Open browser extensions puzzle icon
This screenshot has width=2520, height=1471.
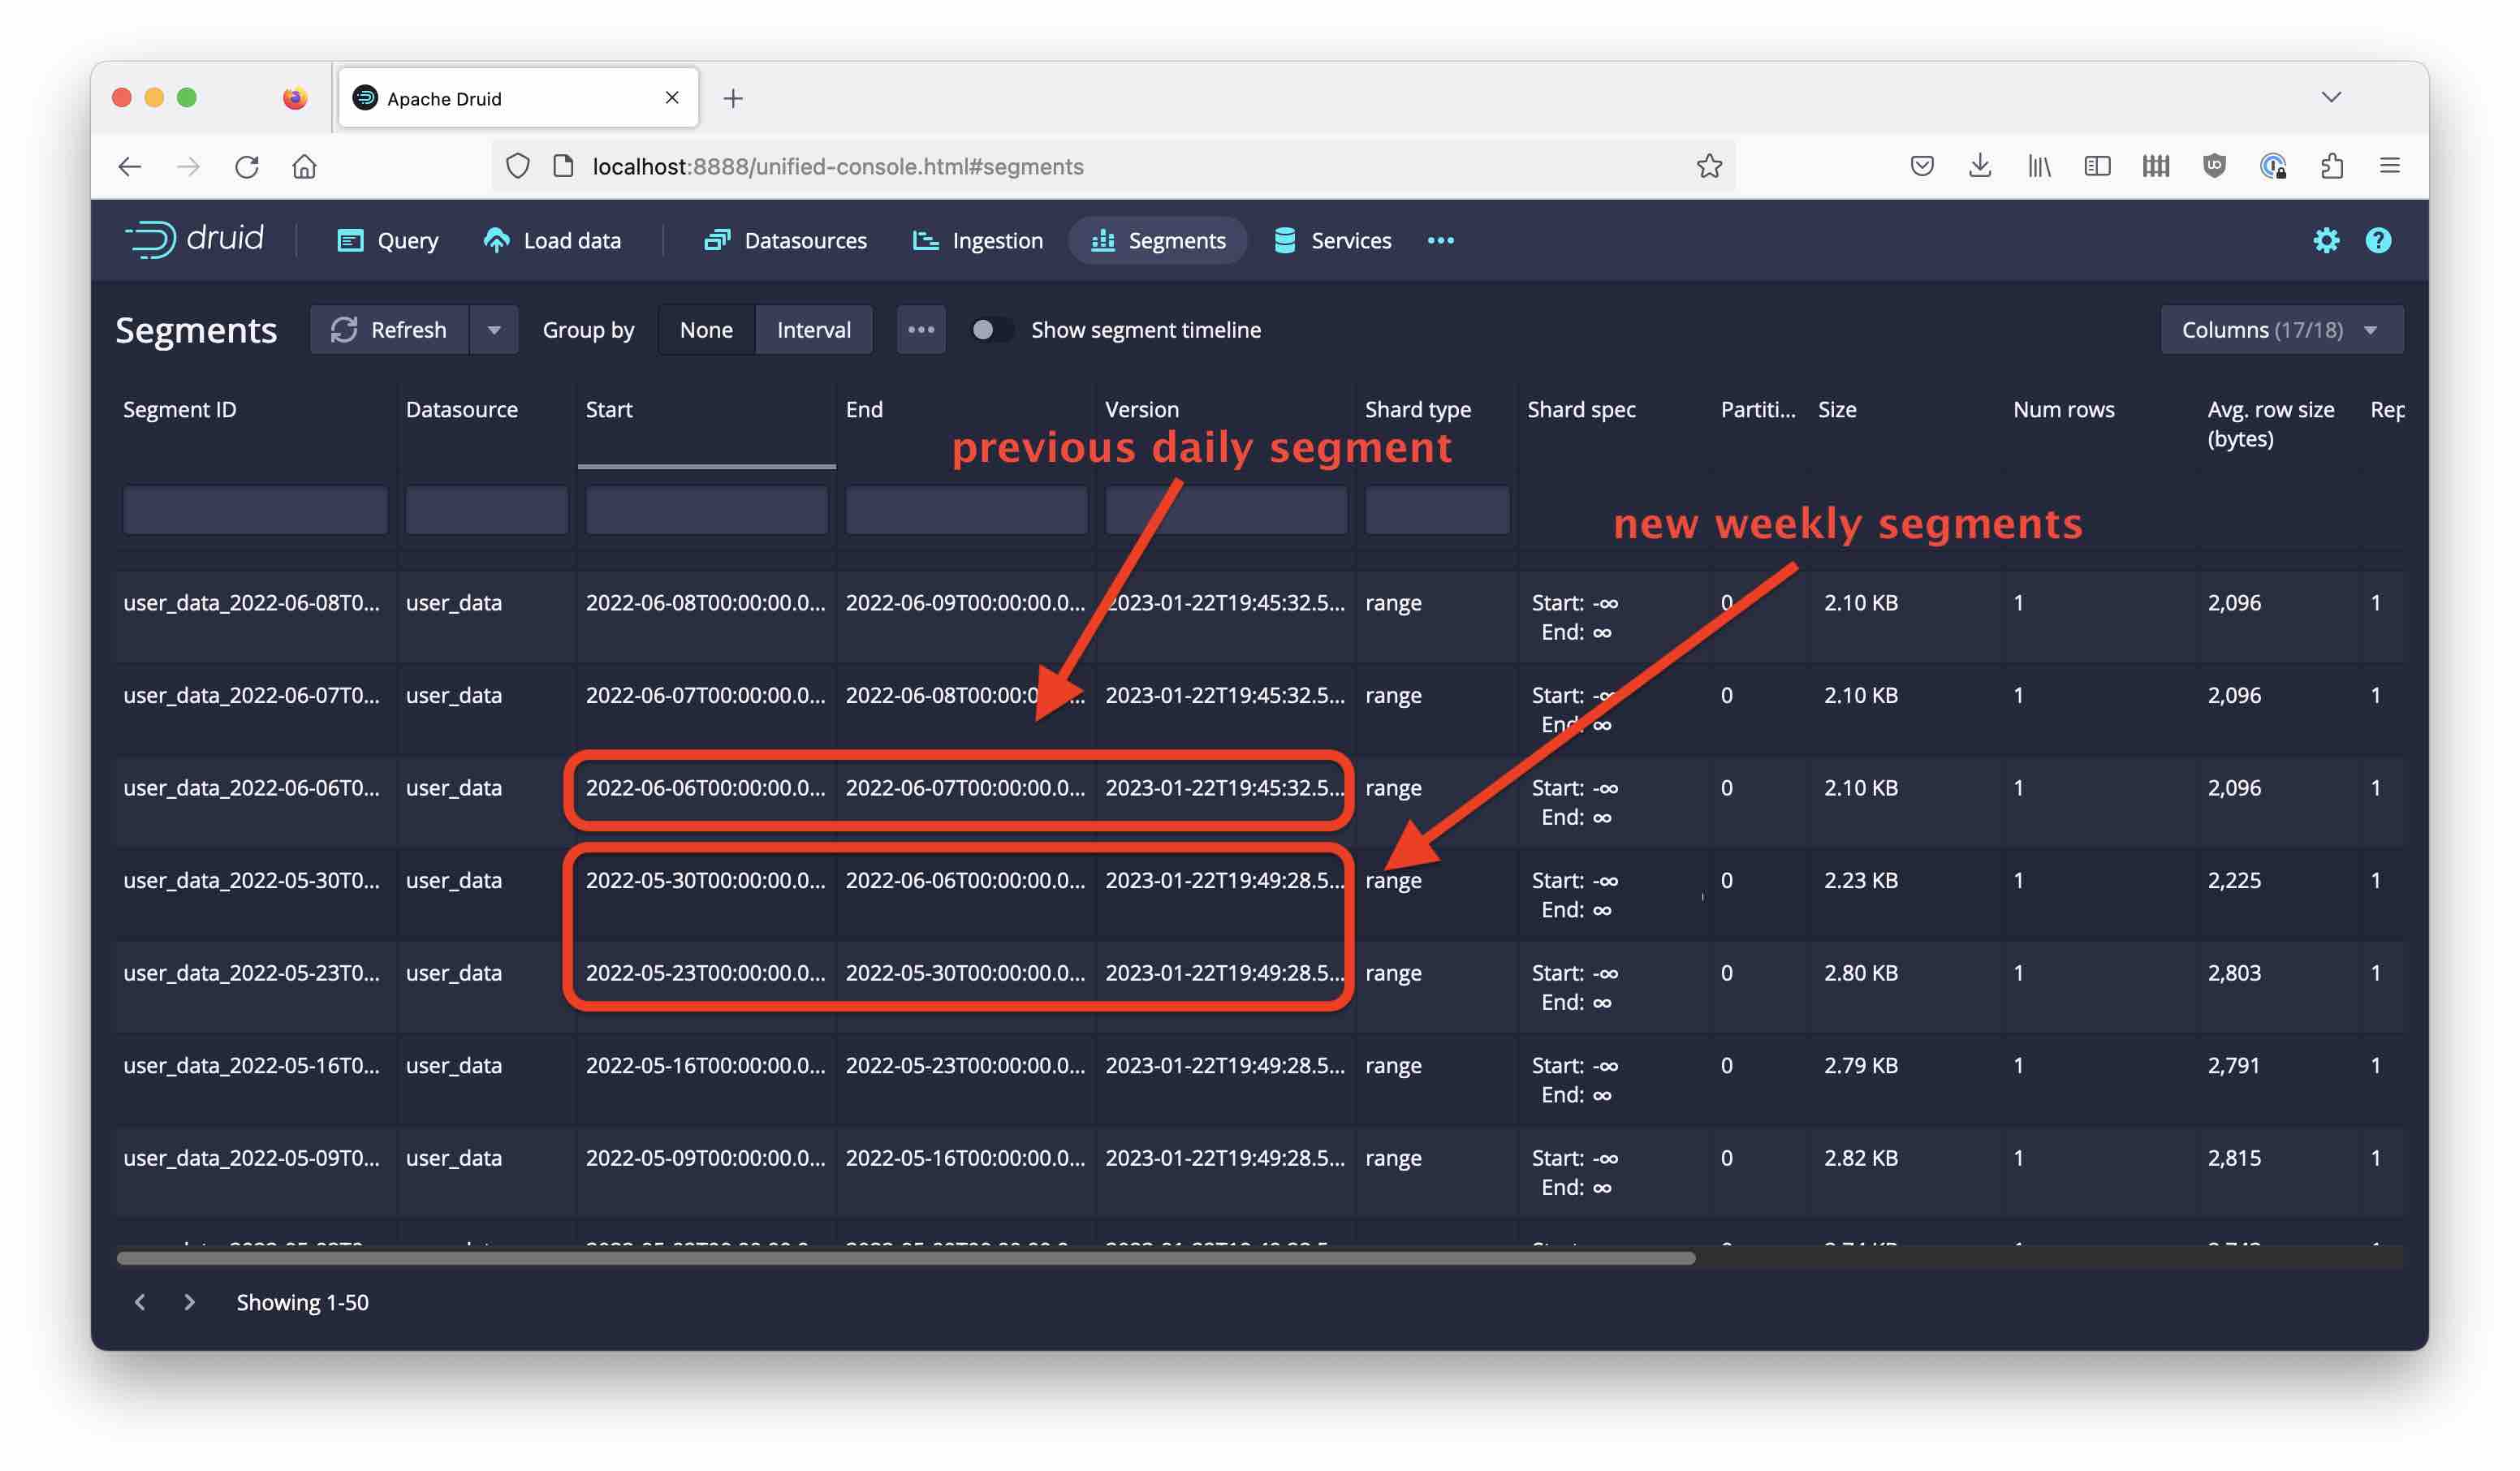click(x=2331, y=166)
